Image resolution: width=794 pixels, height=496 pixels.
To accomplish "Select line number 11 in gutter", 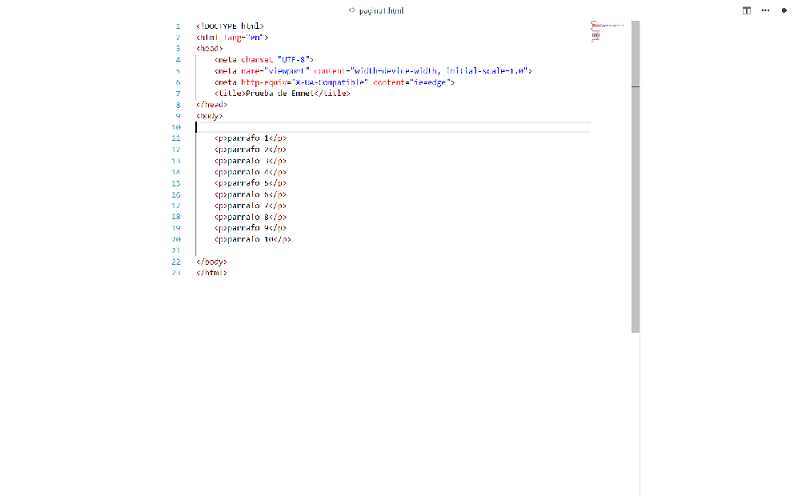I will coord(176,138).
